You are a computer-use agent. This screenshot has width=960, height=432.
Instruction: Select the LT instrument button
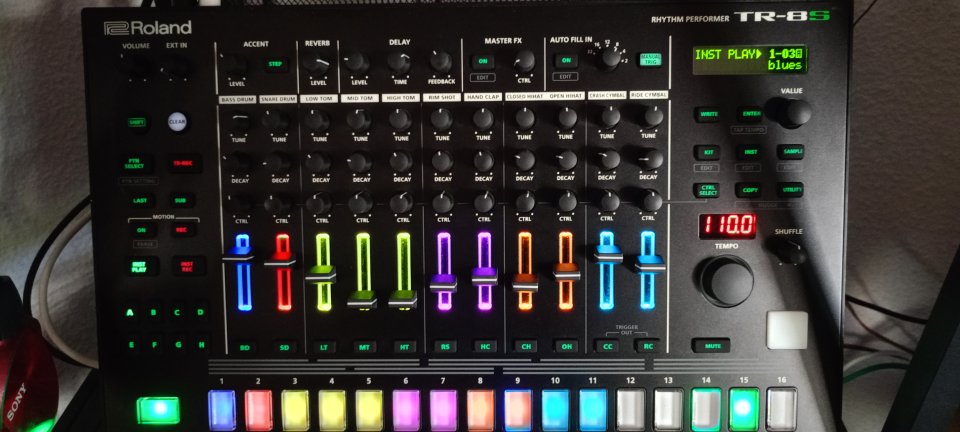[x=324, y=347]
